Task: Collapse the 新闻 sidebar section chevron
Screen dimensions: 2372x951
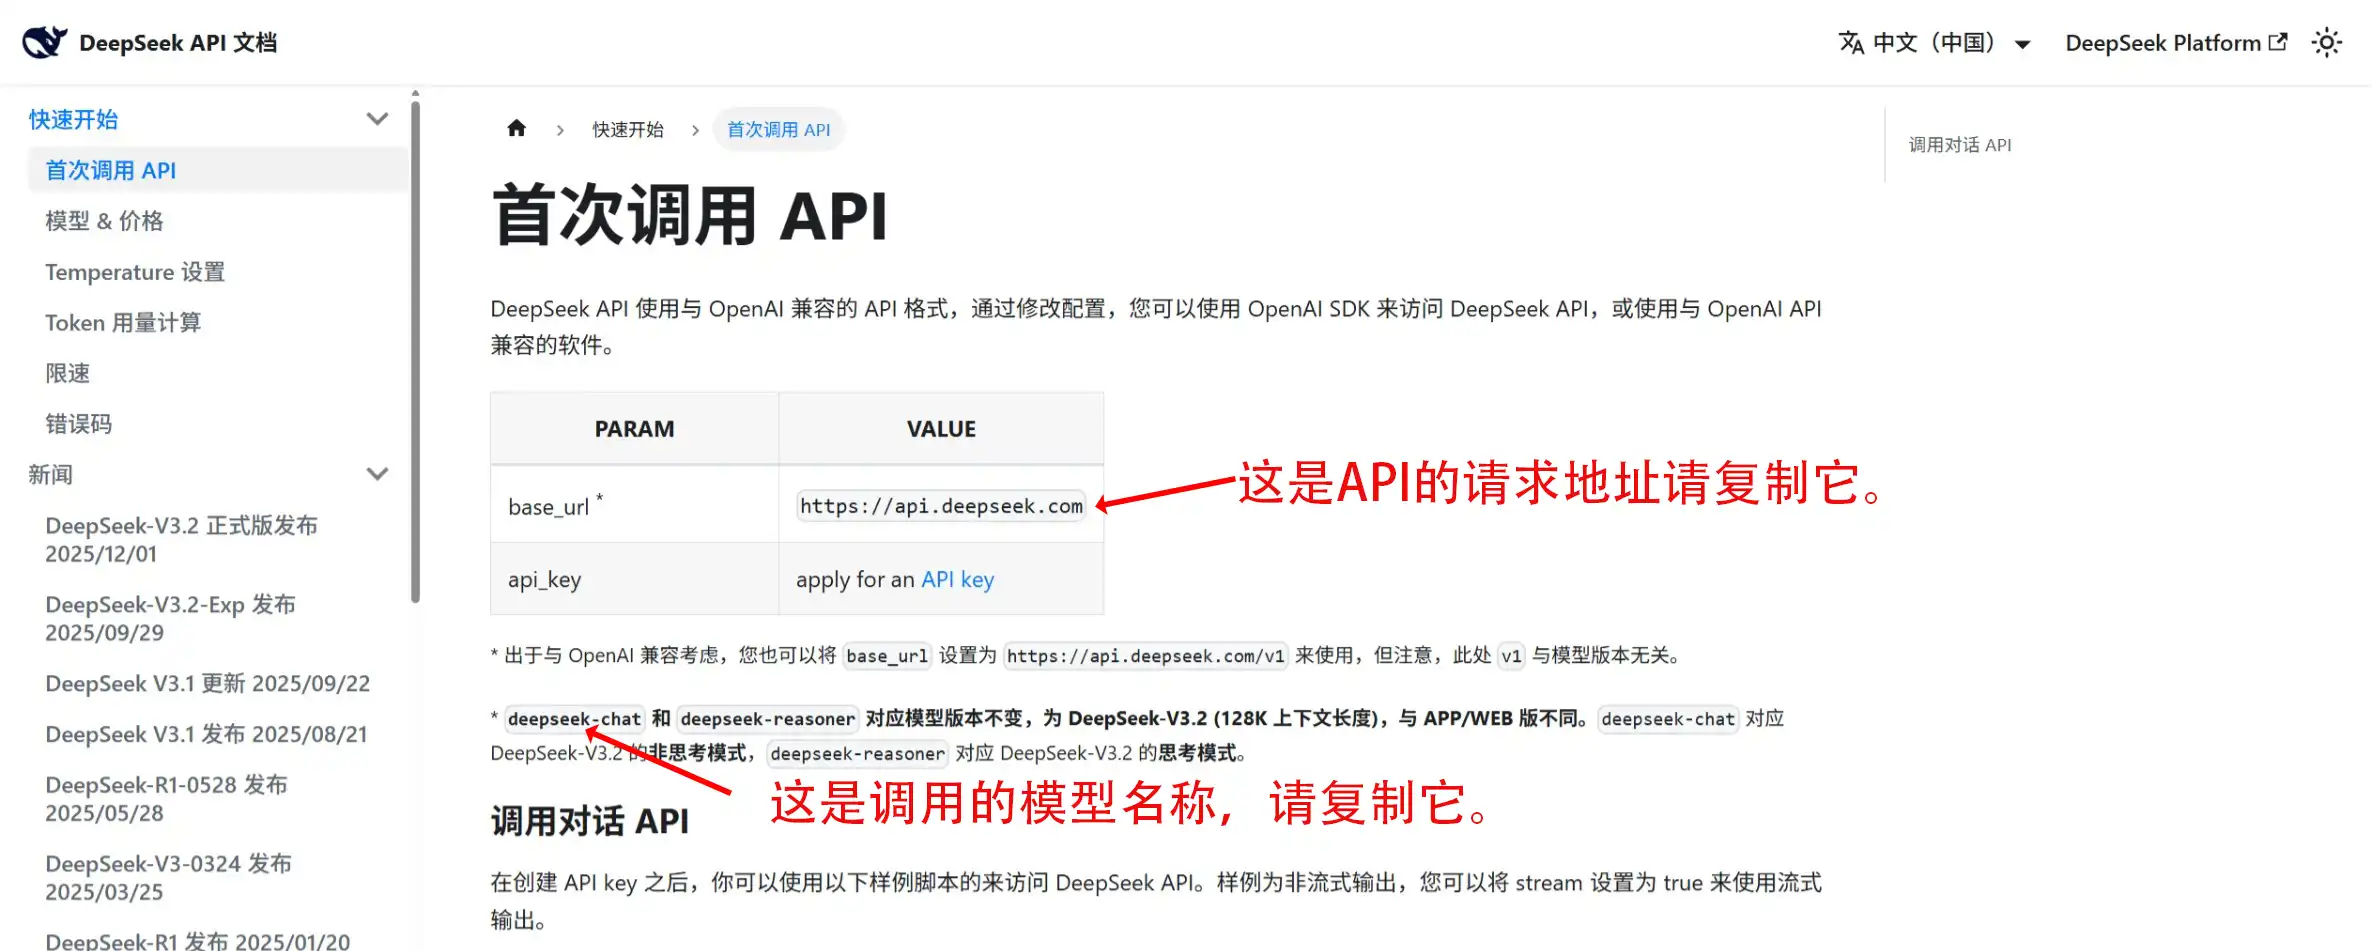Action: (377, 474)
